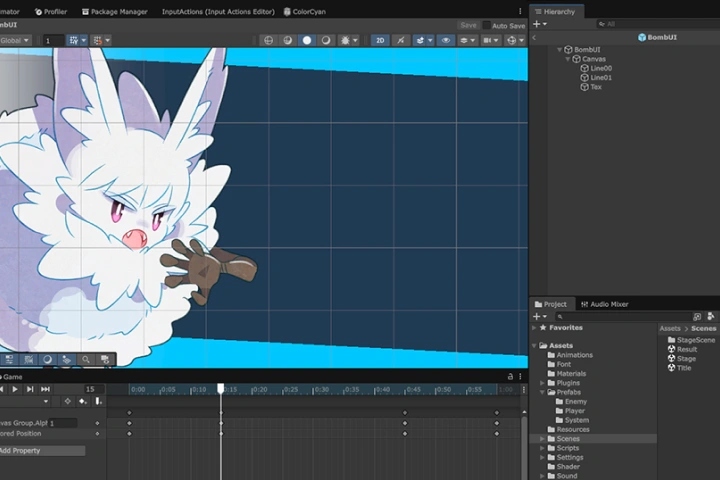
Task: Click the current frame number field
Action: point(94,389)
